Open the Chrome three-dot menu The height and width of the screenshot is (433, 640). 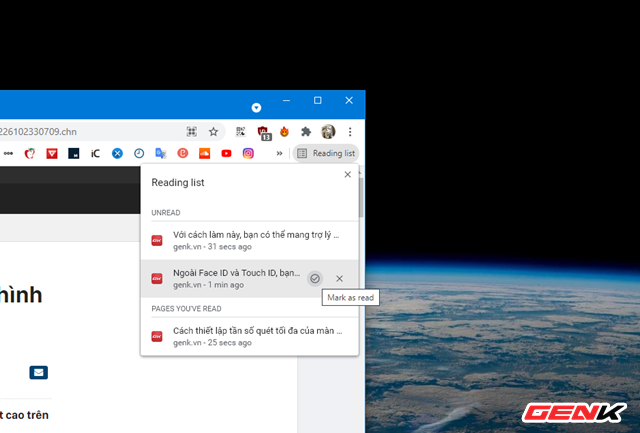(x=350, y=131)
